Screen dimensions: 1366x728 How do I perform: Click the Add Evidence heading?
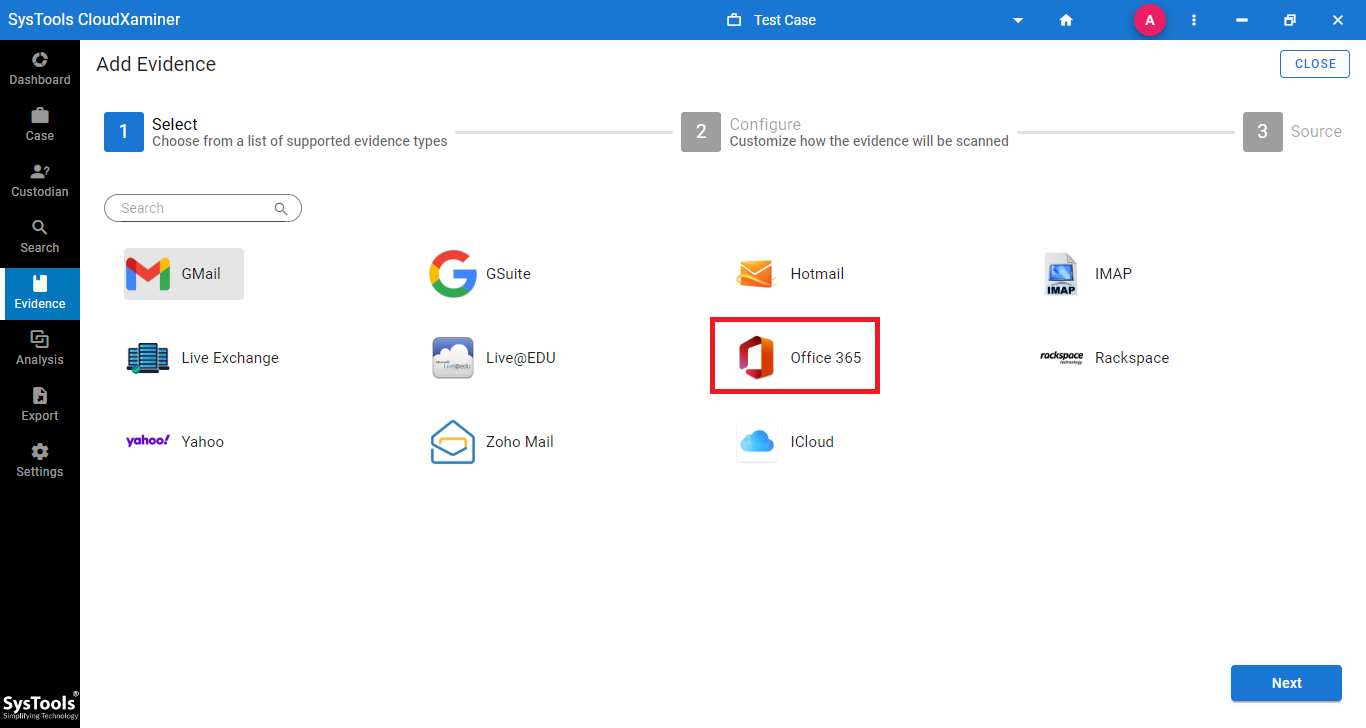(x=156, y=64)
